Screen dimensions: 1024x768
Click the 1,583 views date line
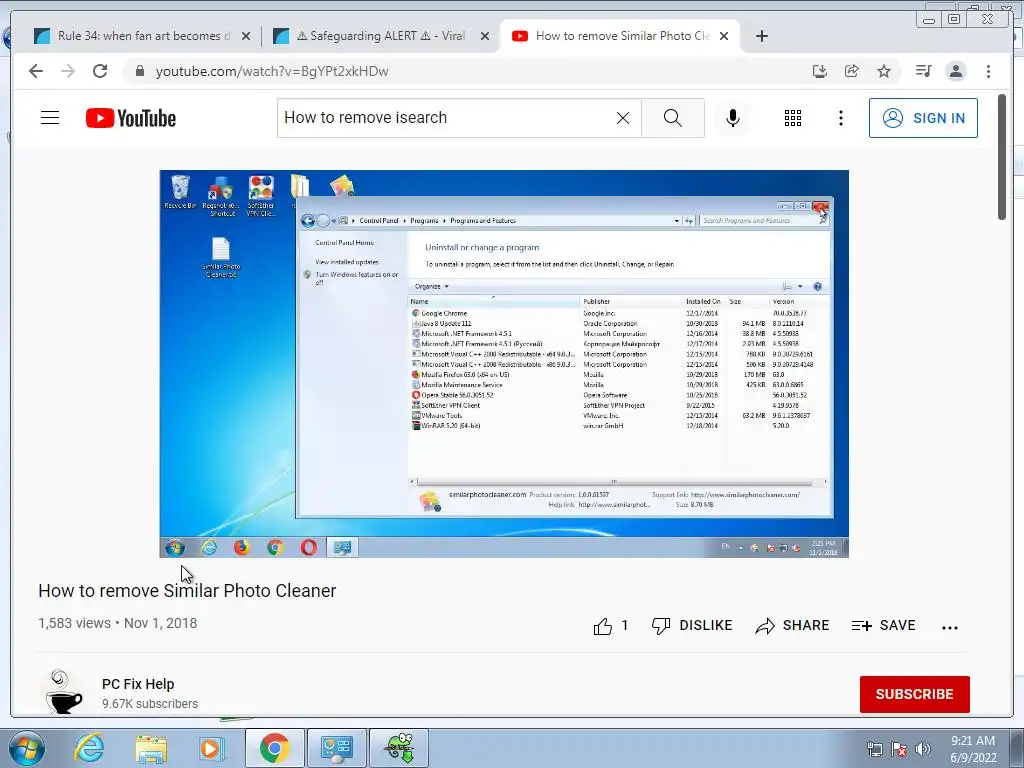(118, 623)
